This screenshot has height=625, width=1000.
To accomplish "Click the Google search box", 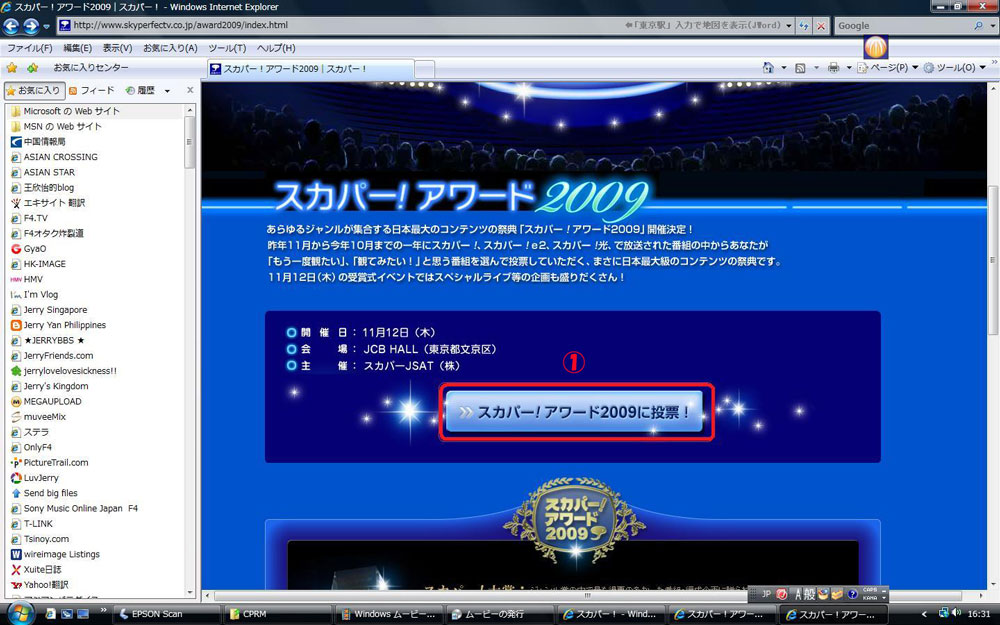I will [904, 26].
